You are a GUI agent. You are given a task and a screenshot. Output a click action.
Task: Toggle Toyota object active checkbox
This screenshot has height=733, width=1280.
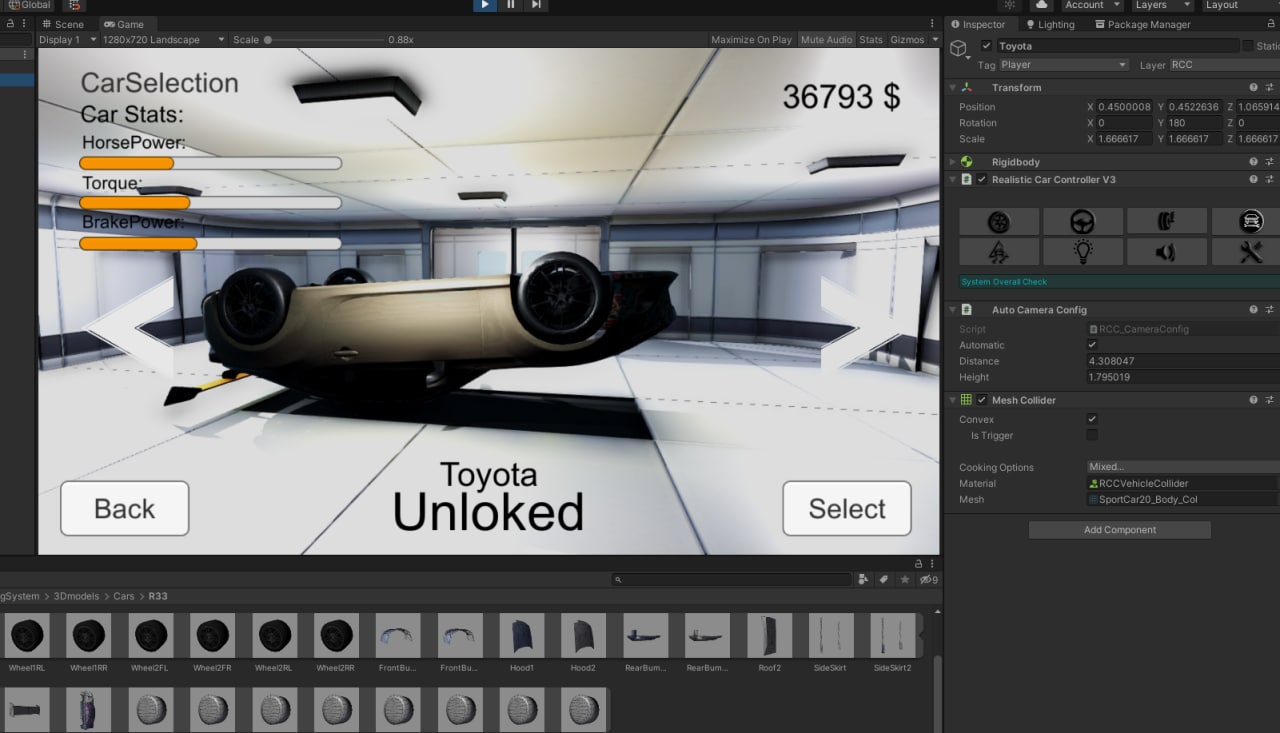tap(987, 46)
